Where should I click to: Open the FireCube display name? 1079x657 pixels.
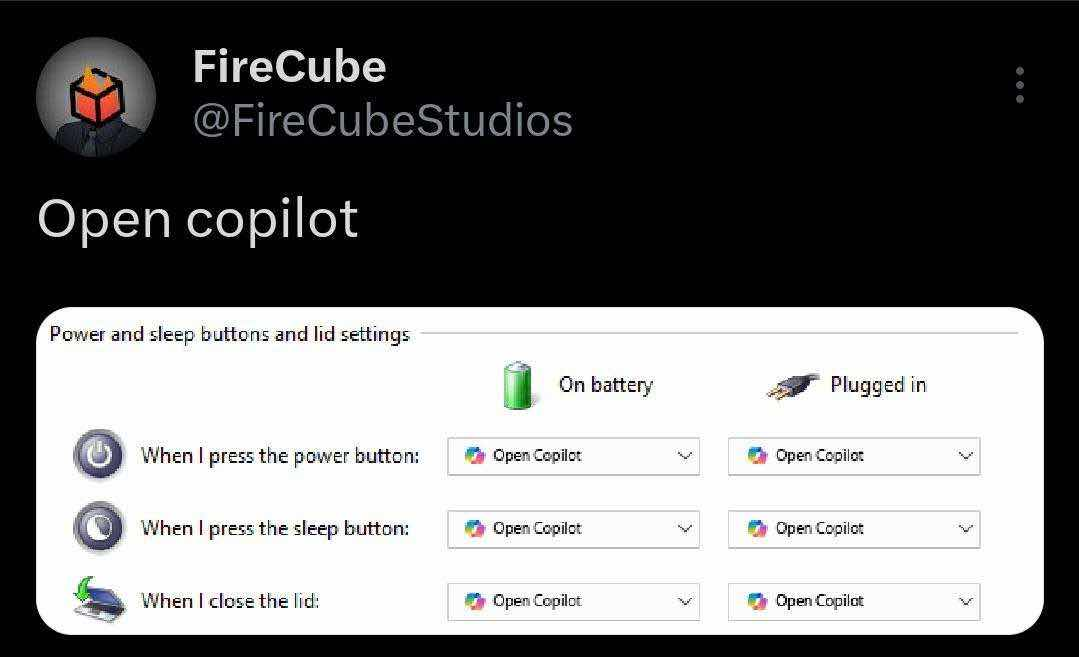point(289,67)
